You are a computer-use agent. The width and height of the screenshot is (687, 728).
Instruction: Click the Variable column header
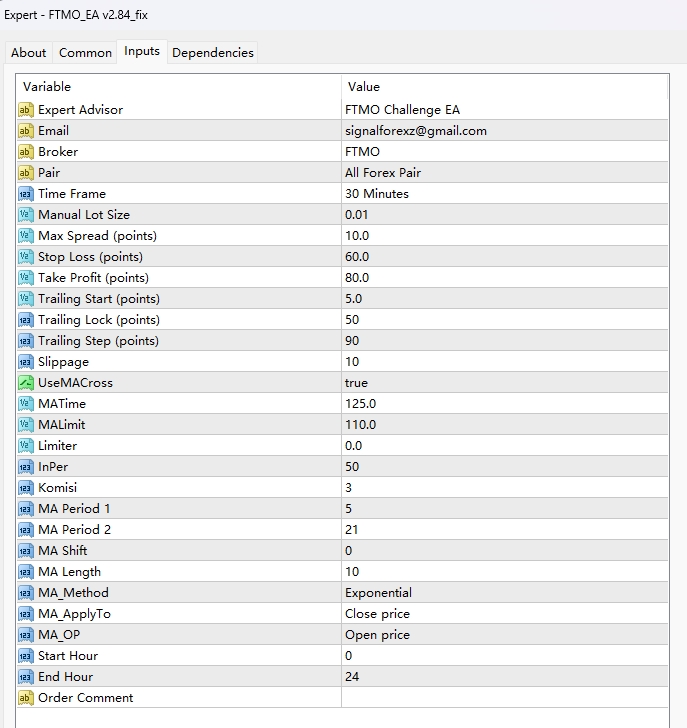(x=47, y=87)
